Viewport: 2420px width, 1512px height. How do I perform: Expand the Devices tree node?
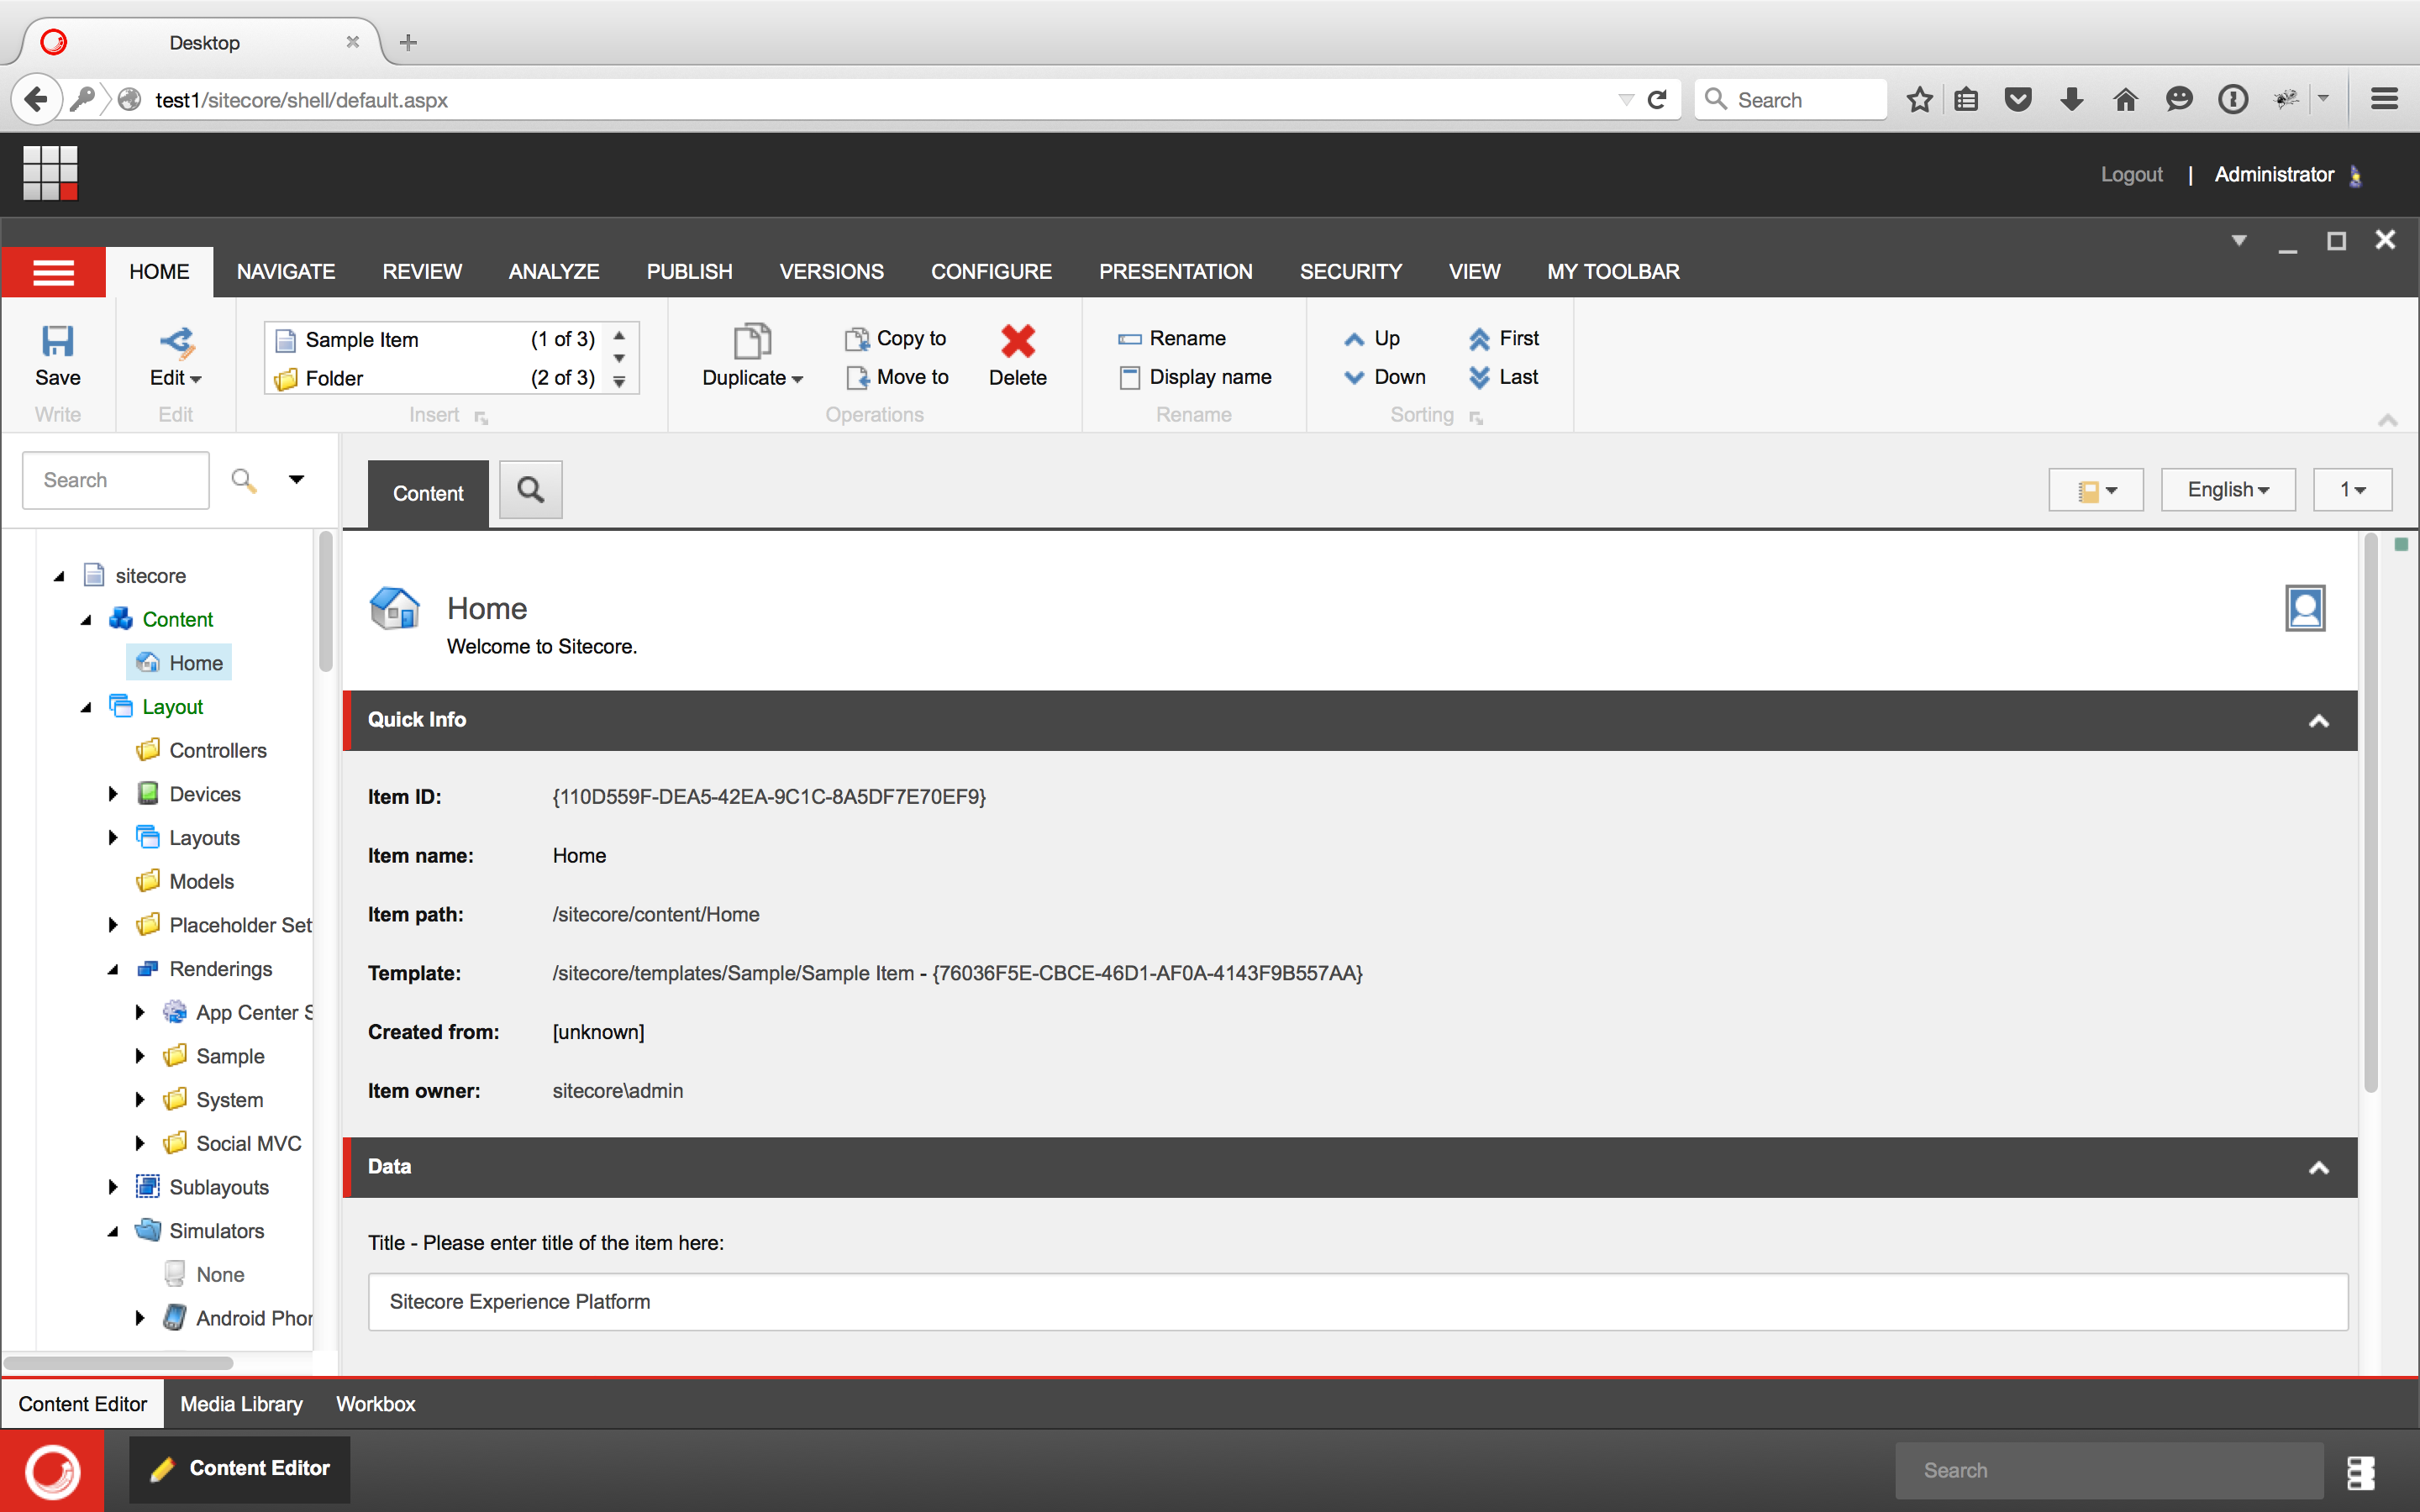113,794
